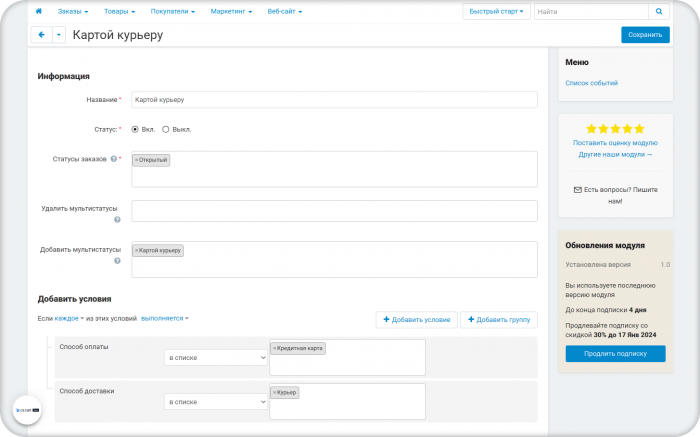Focus the Найти search field

click(591, 12)
